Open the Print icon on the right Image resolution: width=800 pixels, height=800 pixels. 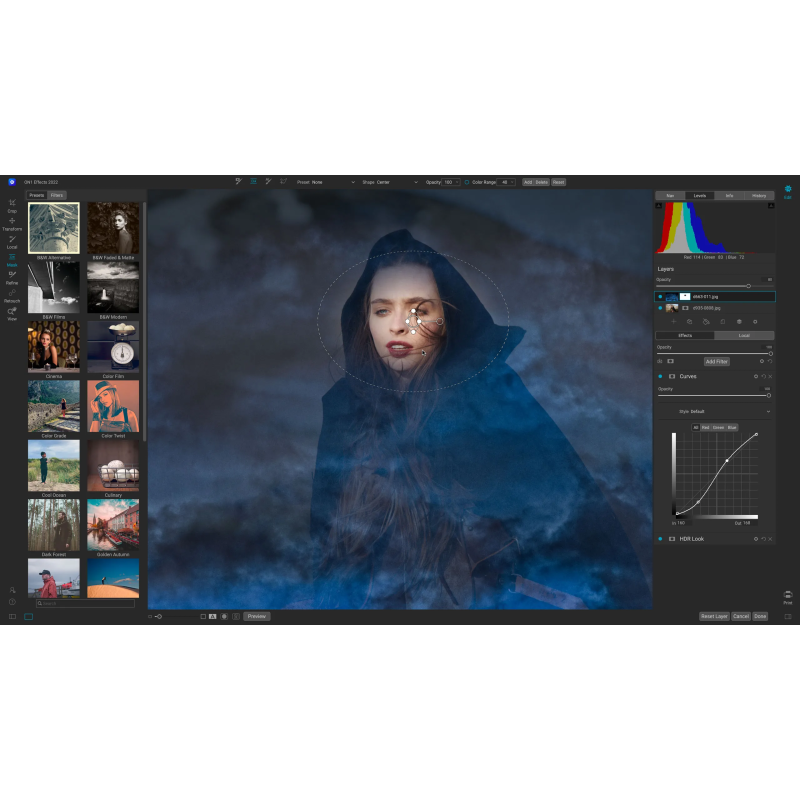[x=787, y=596]
